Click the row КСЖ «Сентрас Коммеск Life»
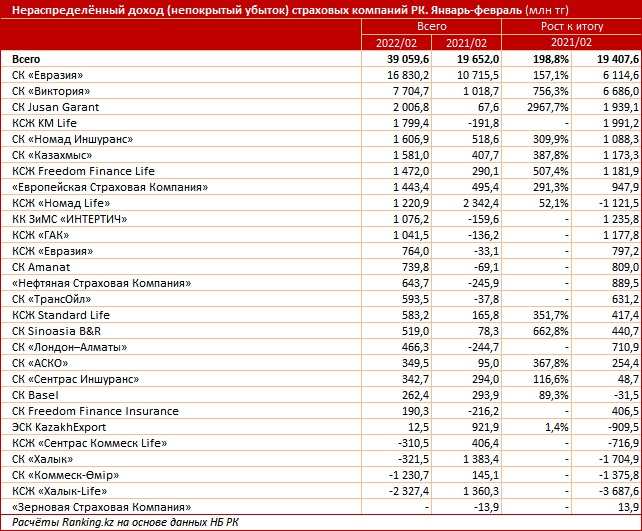This screenshot has width=642, height=531. pos(89,443)
